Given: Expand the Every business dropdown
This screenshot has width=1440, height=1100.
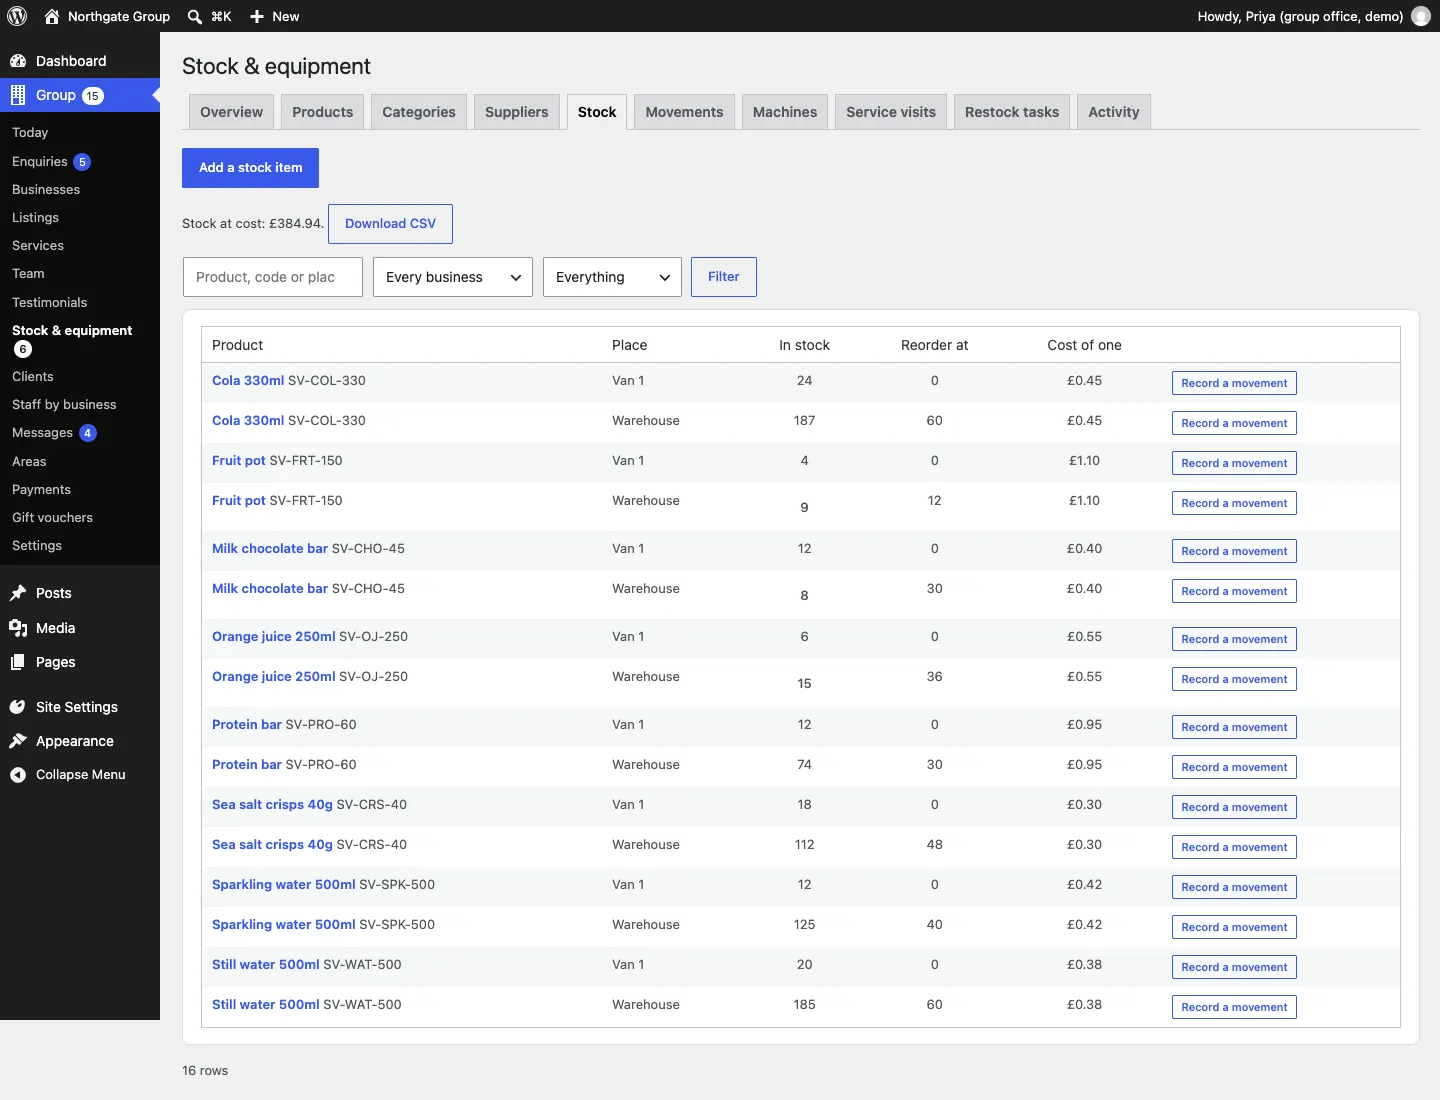Looking at the screenshot, I should coord(452,277).
